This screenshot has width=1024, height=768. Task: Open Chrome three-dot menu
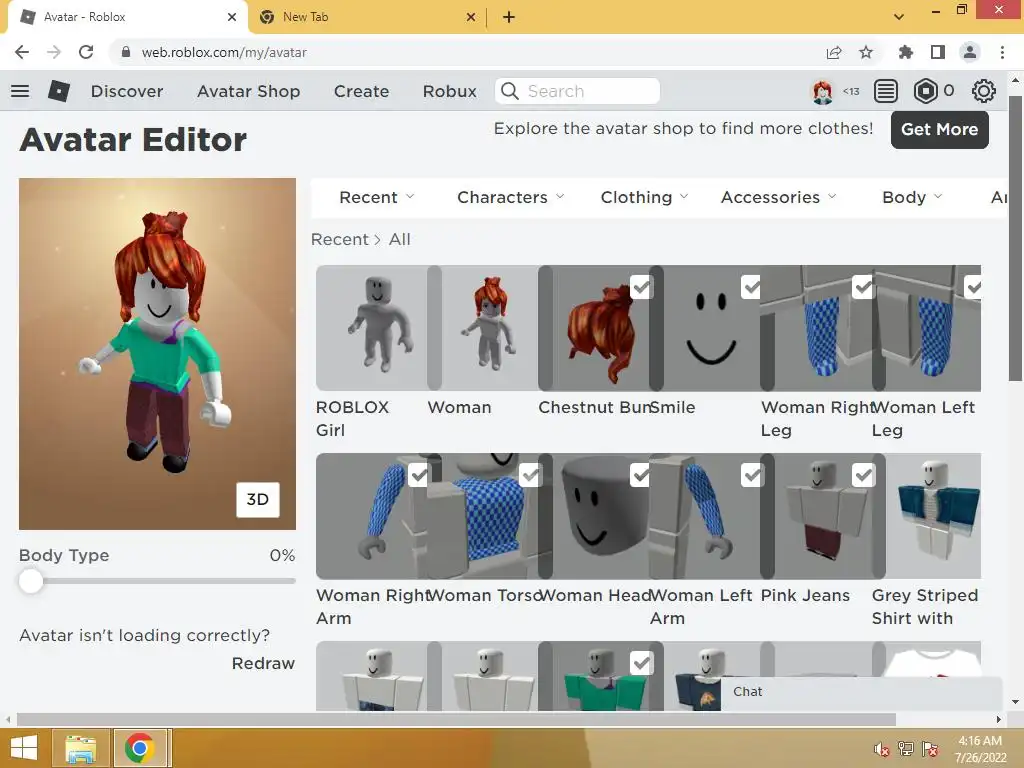[1002, 52]
